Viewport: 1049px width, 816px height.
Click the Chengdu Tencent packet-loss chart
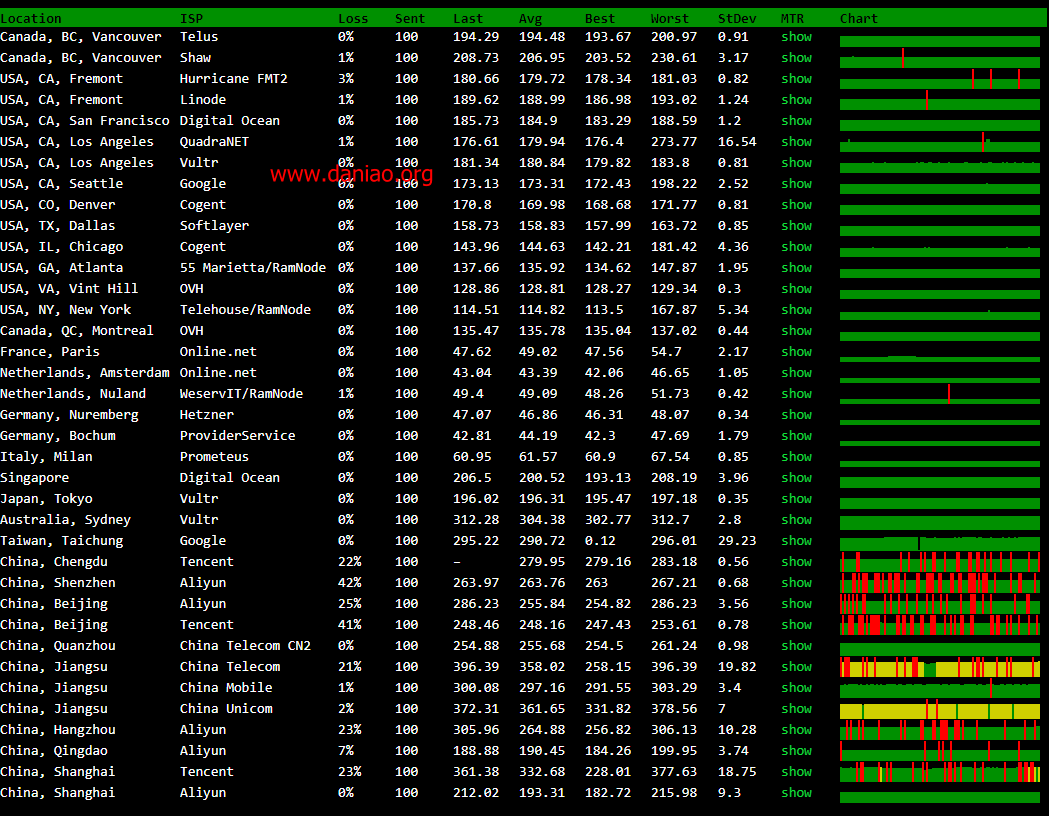[x=939, y=562]
